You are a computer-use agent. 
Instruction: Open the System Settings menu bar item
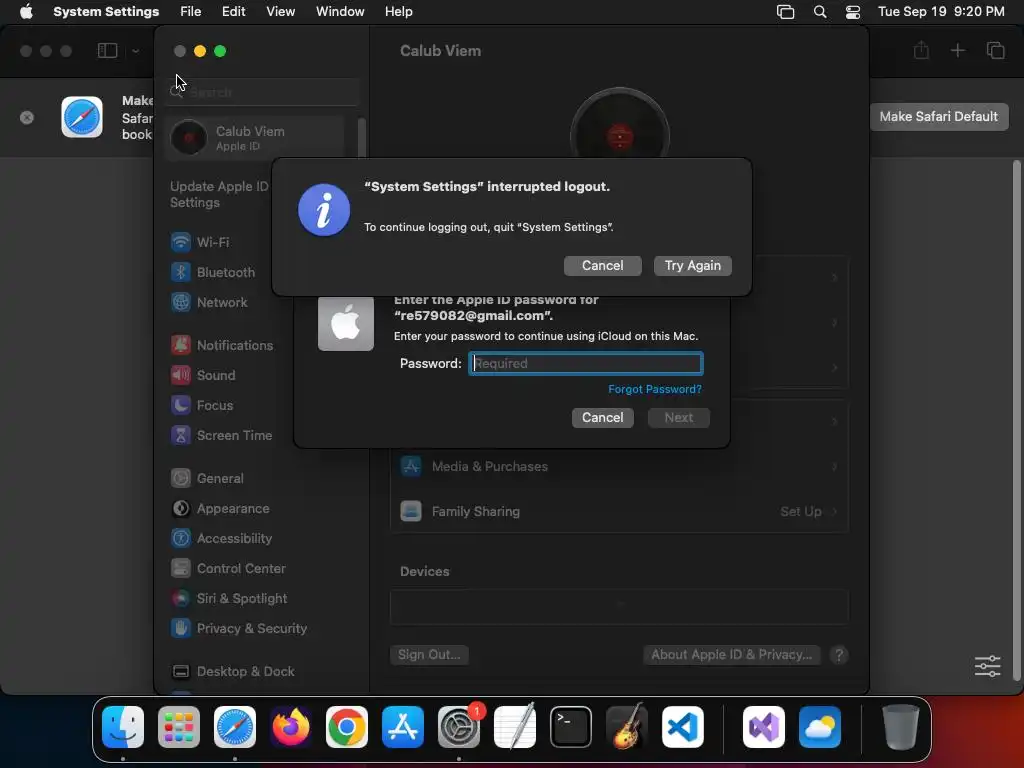[x=106, y=12]
